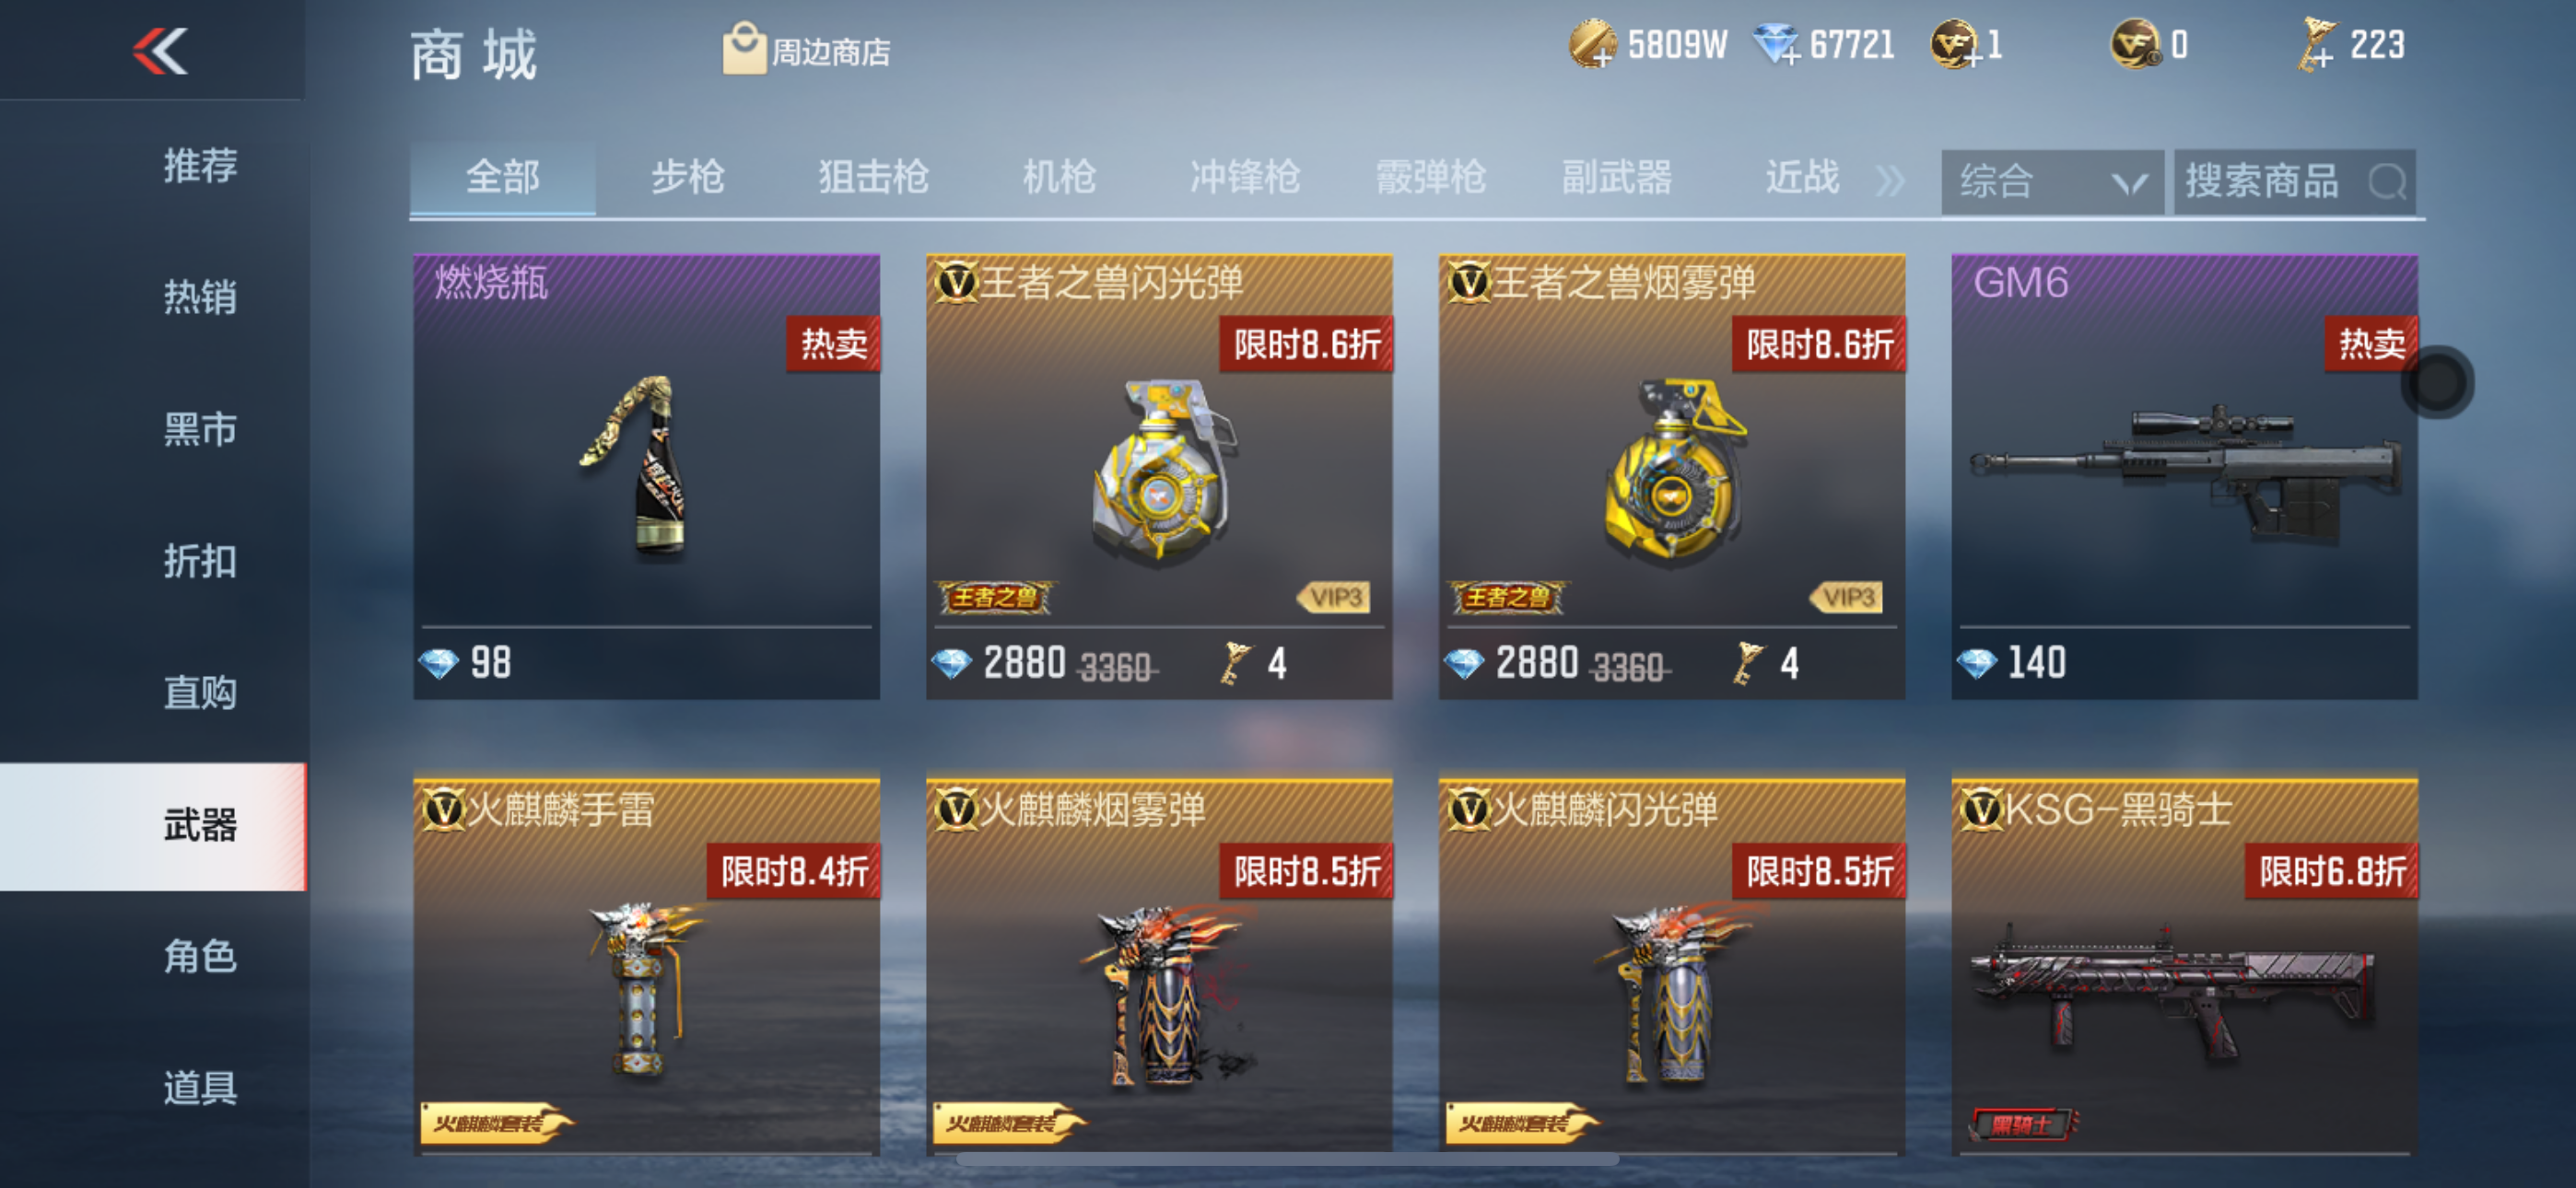The height and width of the screenshot is (1188, 2576).
Task: Go back using the double-arrow icon
Action: pos(160,51)
